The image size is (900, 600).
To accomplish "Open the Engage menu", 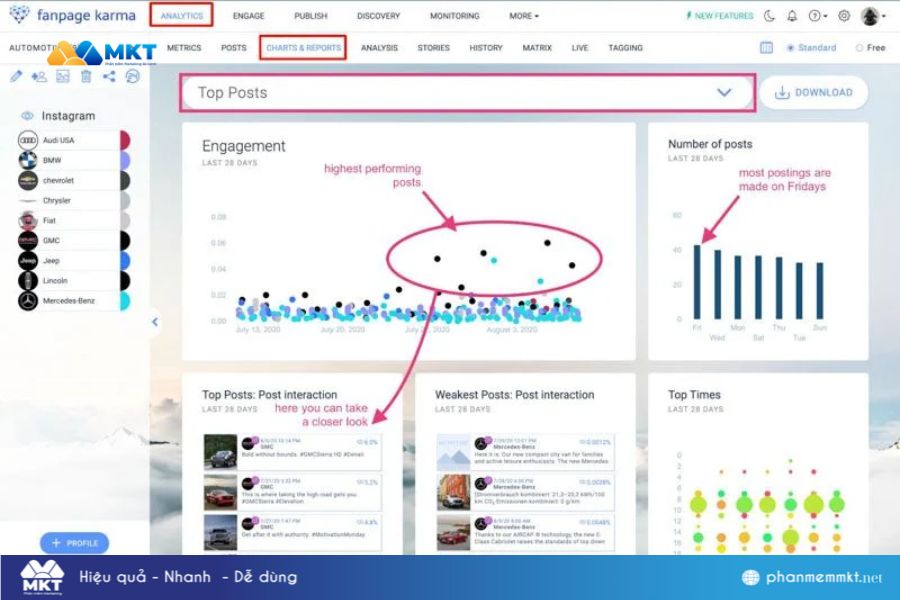I will pyautogui.click(x=248, y=16).
